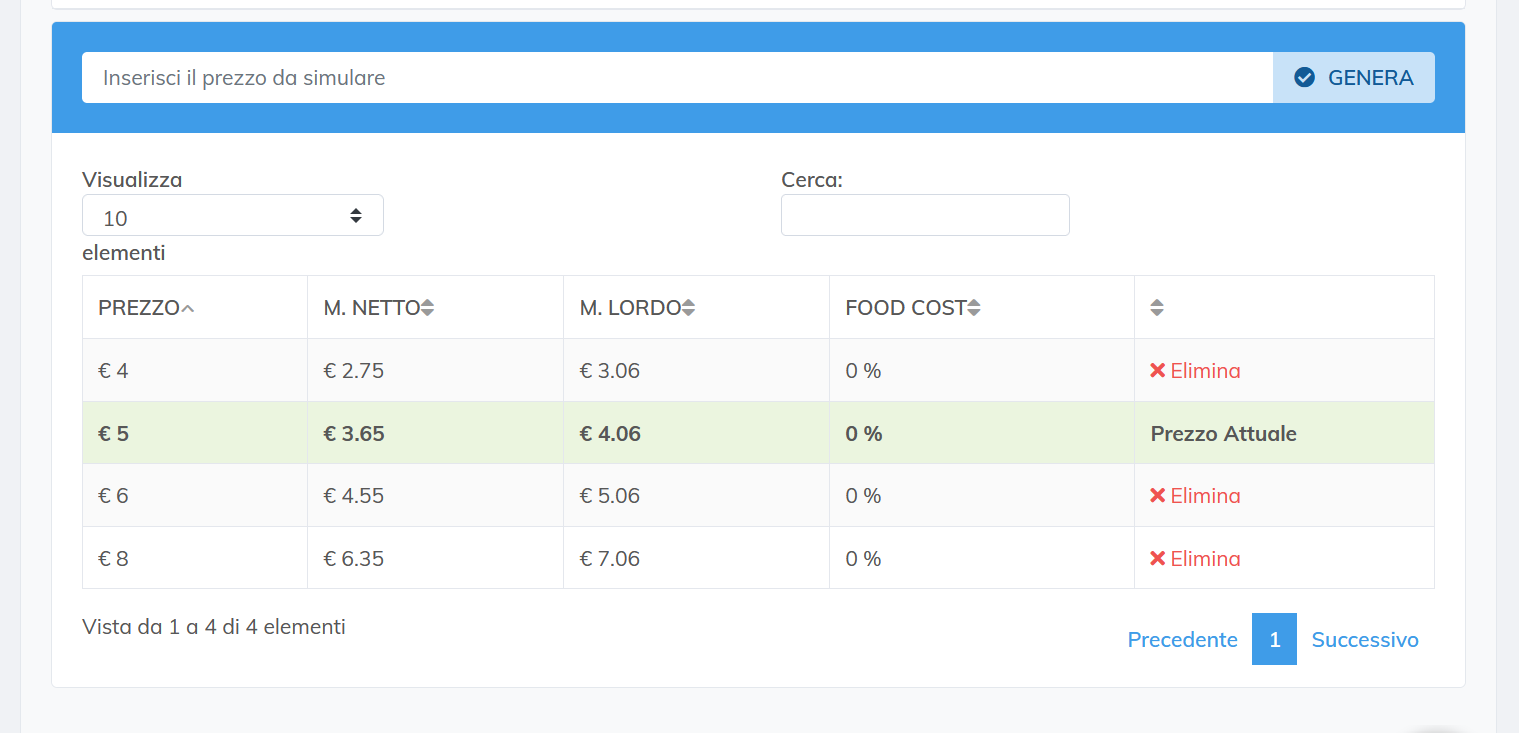
Task: Open the Visualizza elements count dropdown
Action: 232,216
